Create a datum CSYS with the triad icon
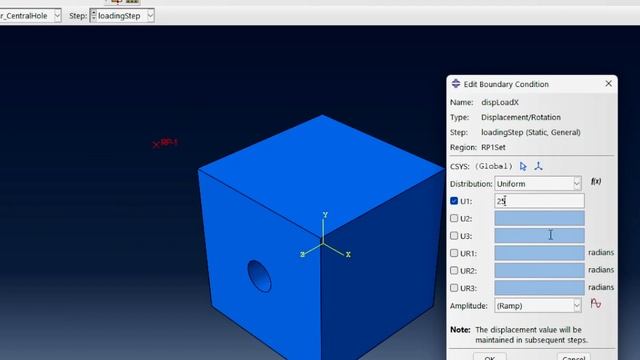Image resolution: width=640 pixels, height=360 pixels. click(538, 167)
